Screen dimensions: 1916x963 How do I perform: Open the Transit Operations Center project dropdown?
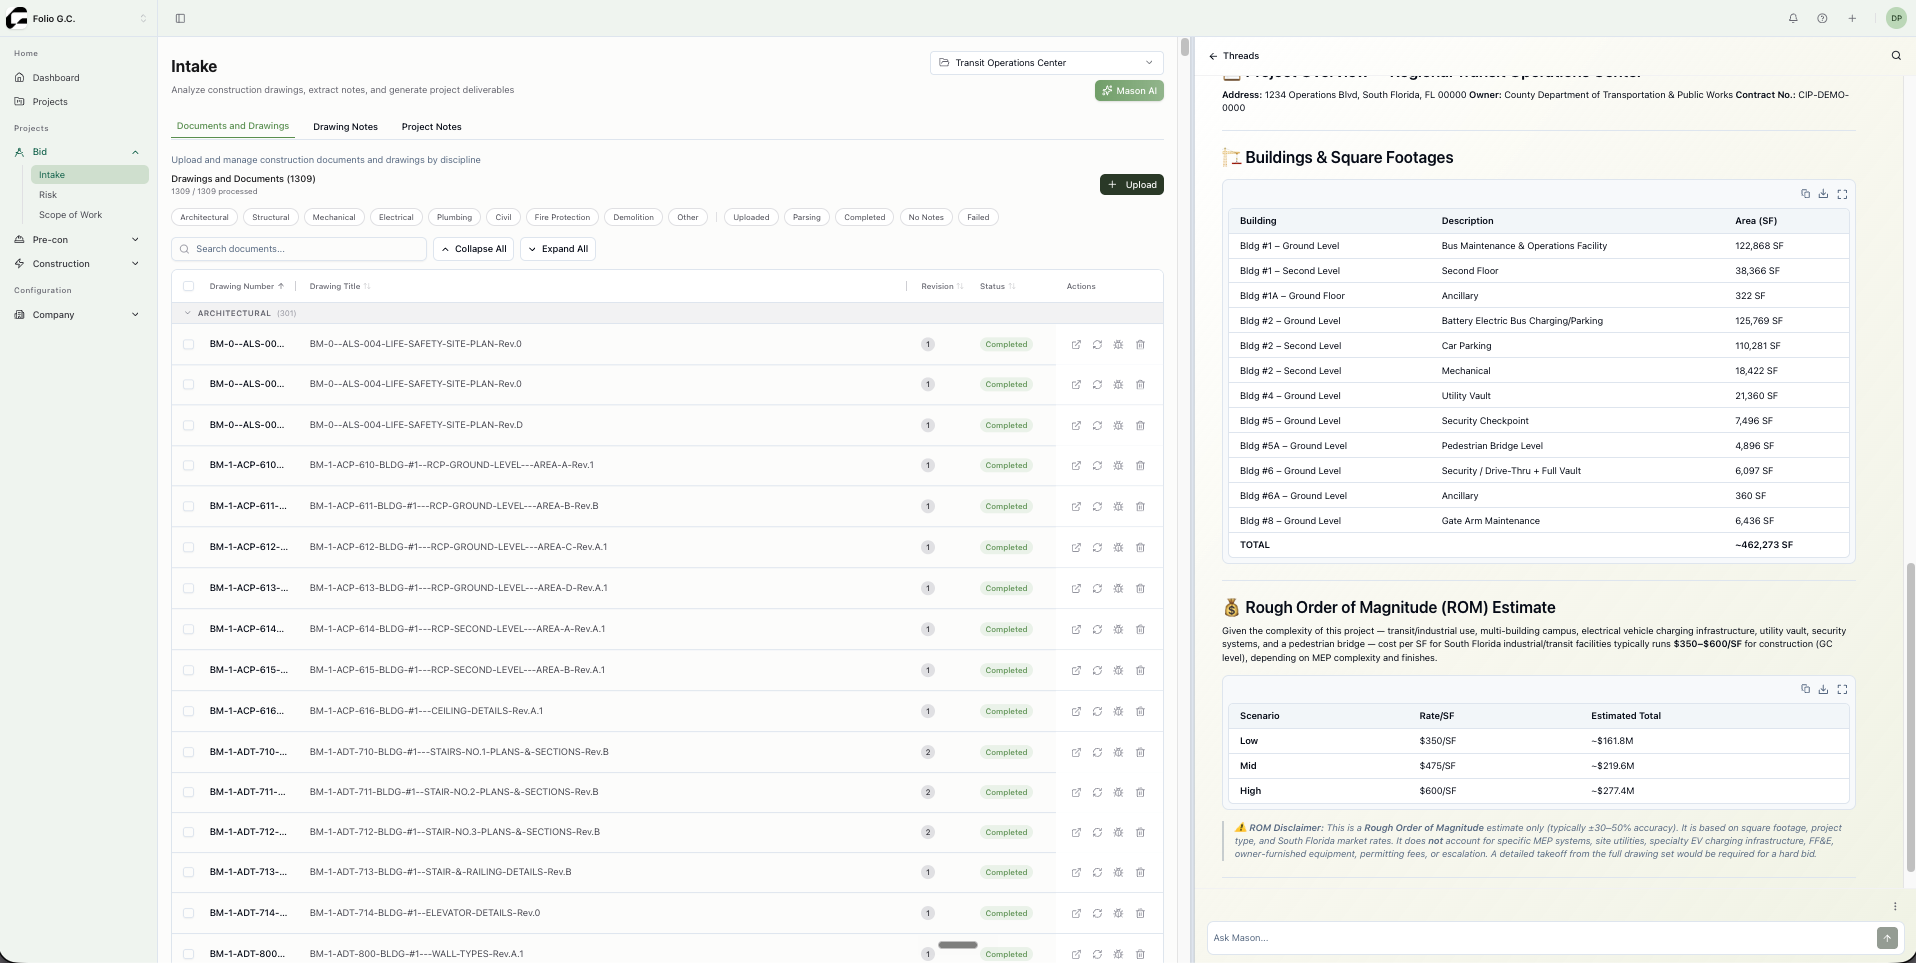click(x=1046, y=63)
